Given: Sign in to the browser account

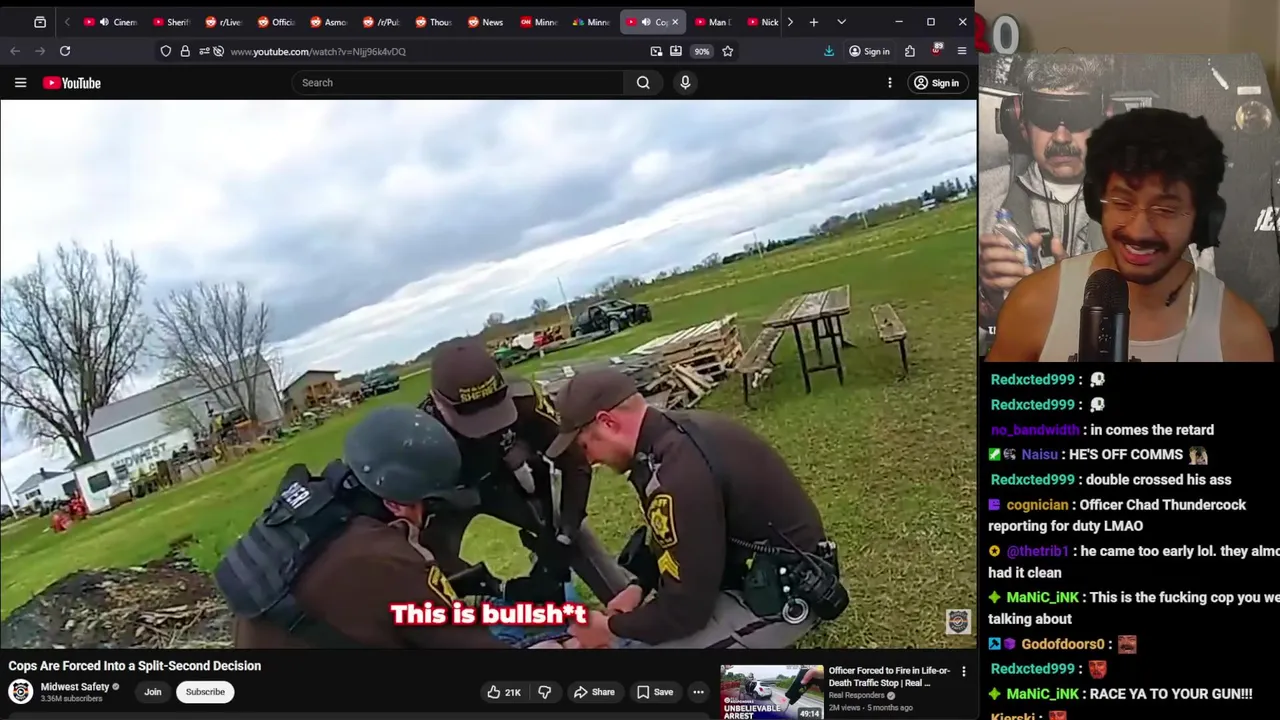Looking at the screenshot, I should click(x=869, y=51).
